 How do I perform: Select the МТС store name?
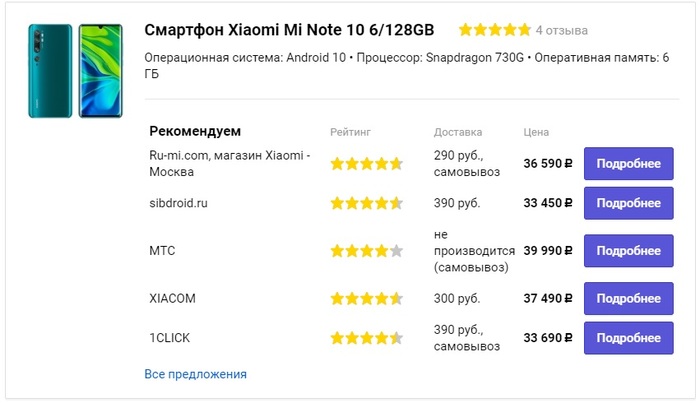(x=162, y=251)
